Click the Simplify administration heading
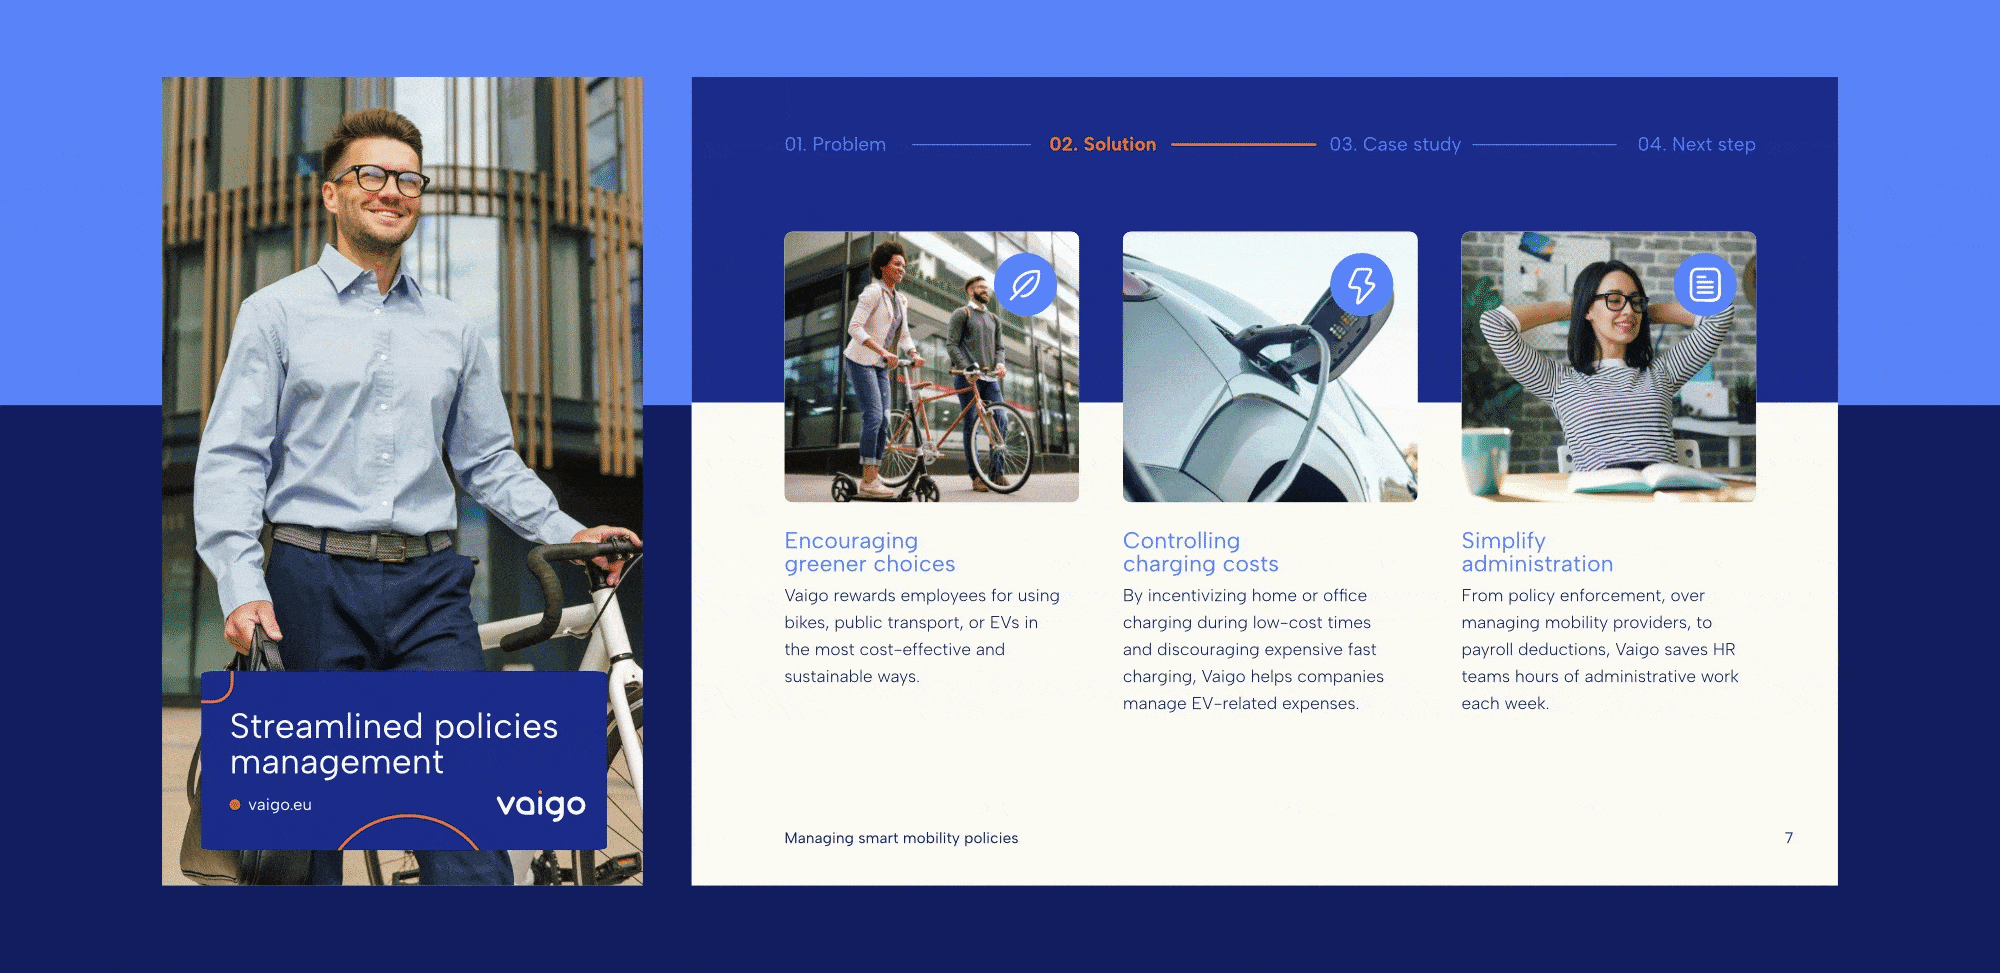This screenshot has width=2000, height=973. coord(1537,552)
